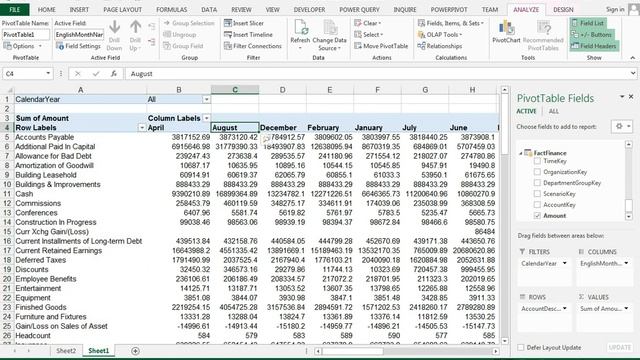Click in the PivotTable Name field

26,35
